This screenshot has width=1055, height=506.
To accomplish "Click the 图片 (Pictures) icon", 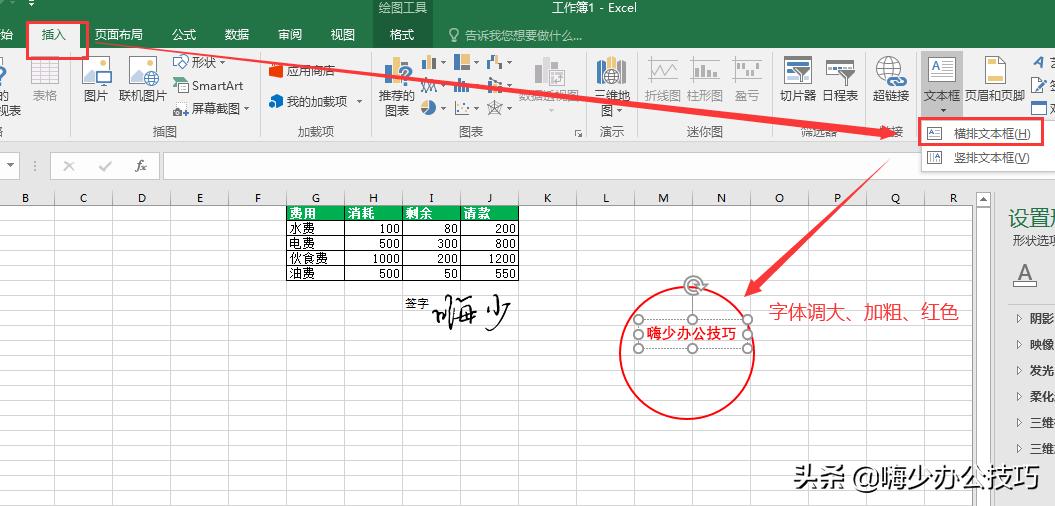I will click(96, 79).
